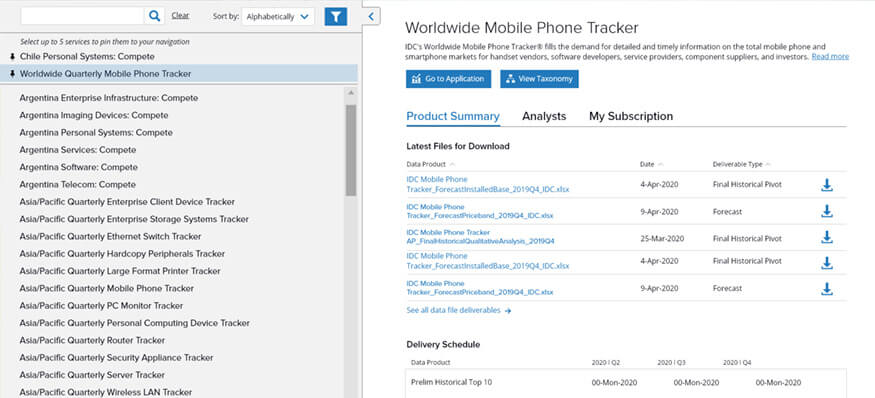Open the My Subscription tab

click(631, 116)
